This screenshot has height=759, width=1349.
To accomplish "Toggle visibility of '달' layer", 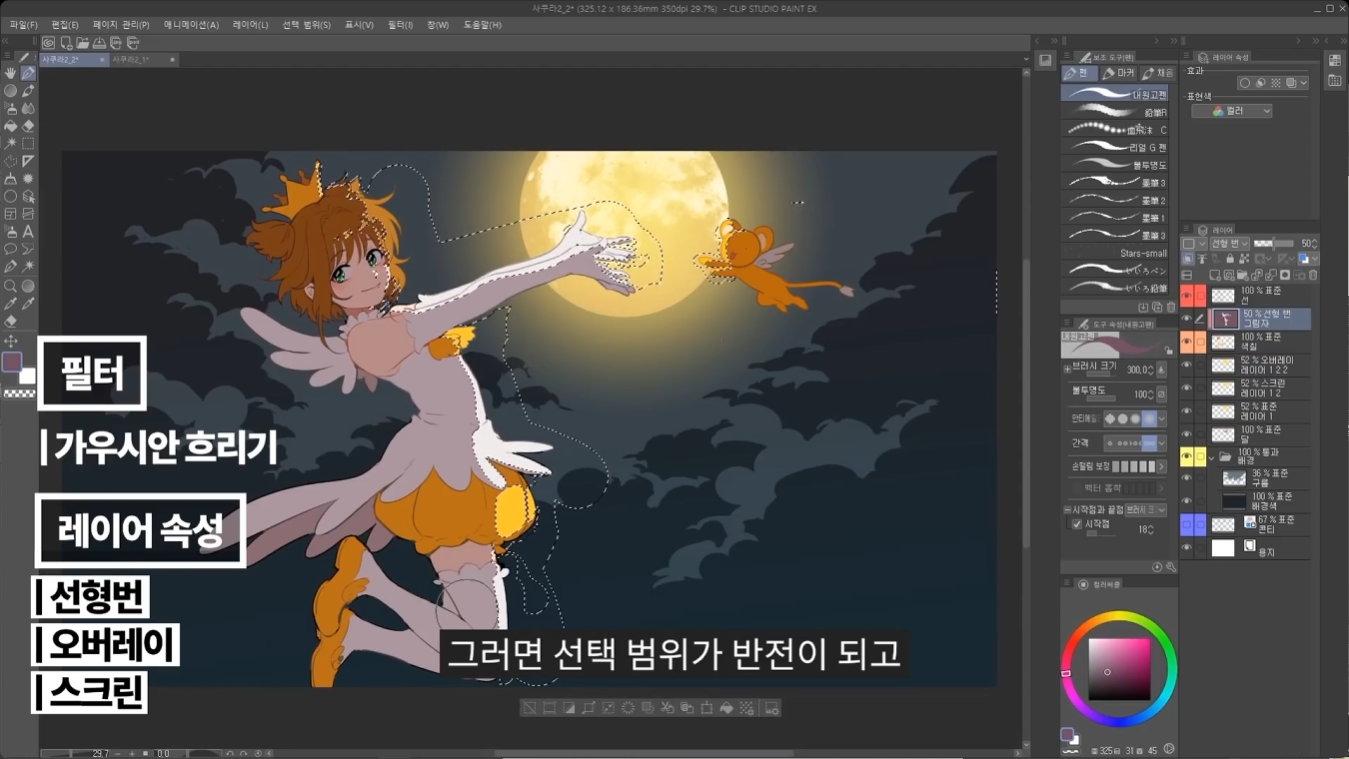I will click(x=1187, y=434).
